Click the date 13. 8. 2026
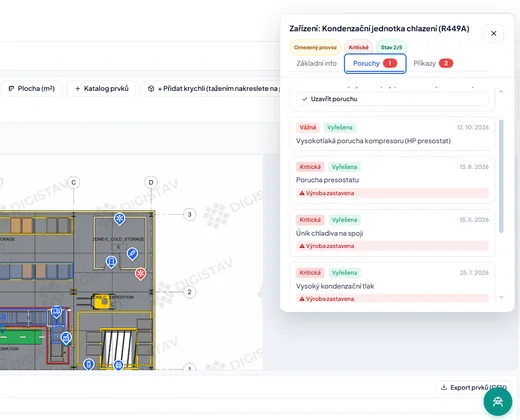The width and height of the screenshot is (520, 420). tap(474, 167)
